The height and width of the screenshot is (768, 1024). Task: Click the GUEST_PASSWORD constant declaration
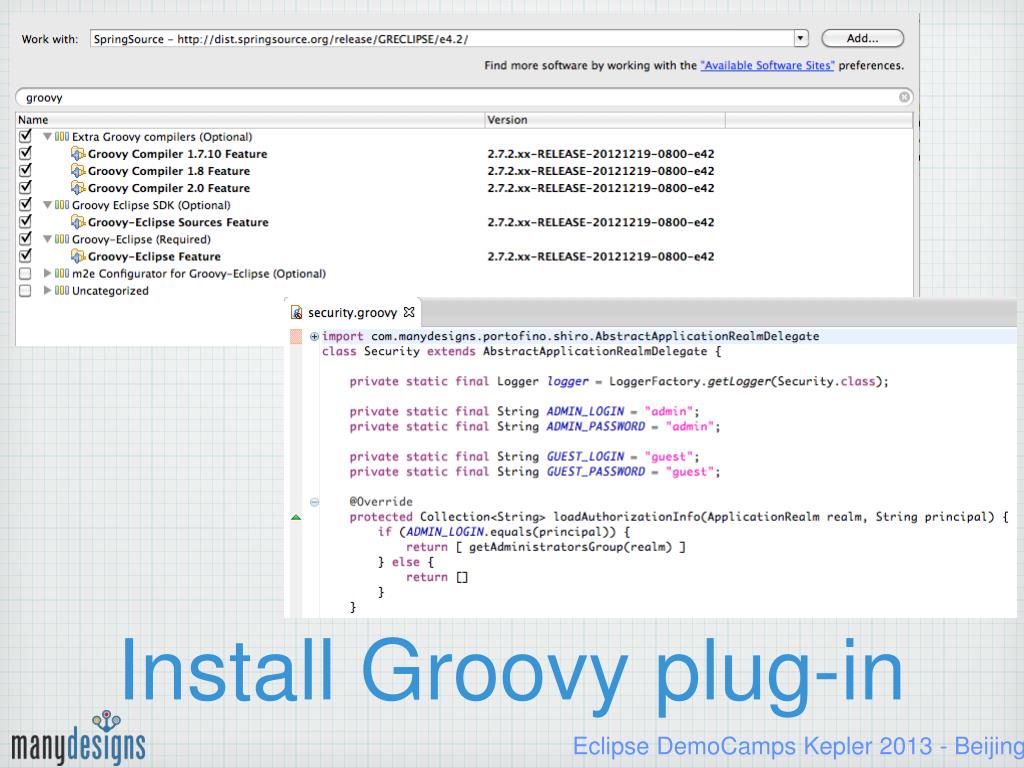535,472
